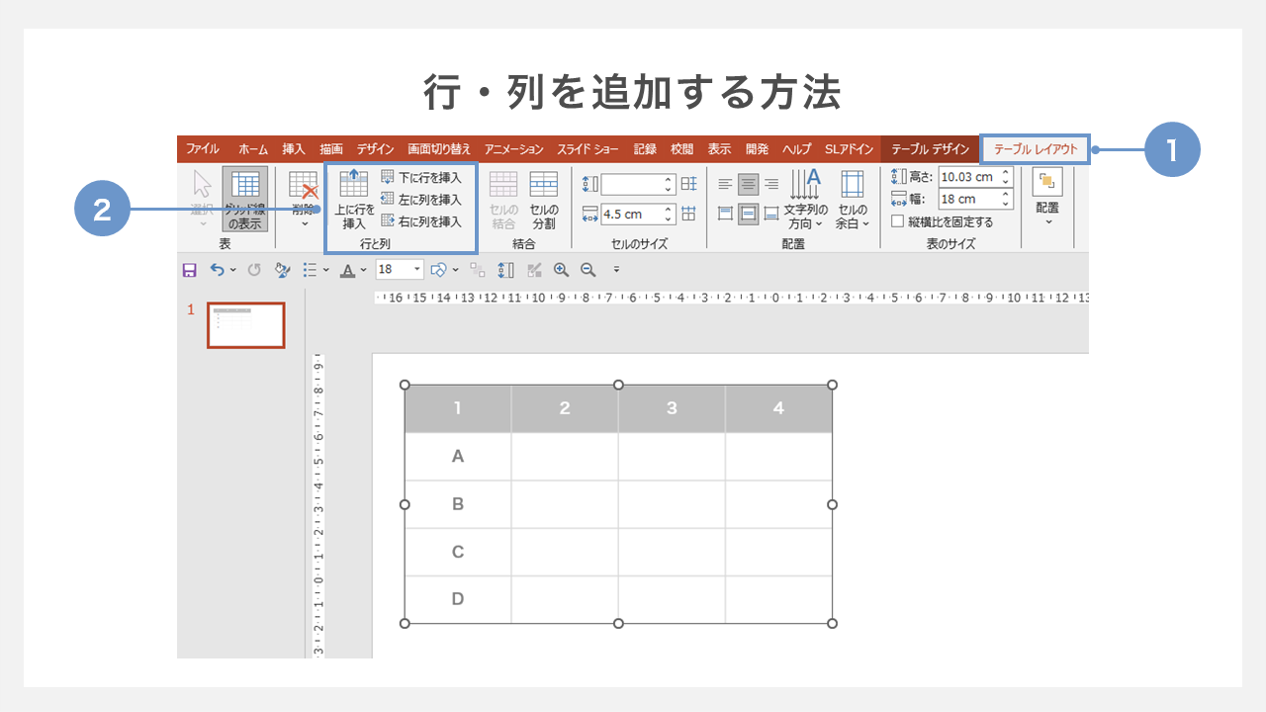Open the Undo history dropdown arrow

click(x=233, y=270)
